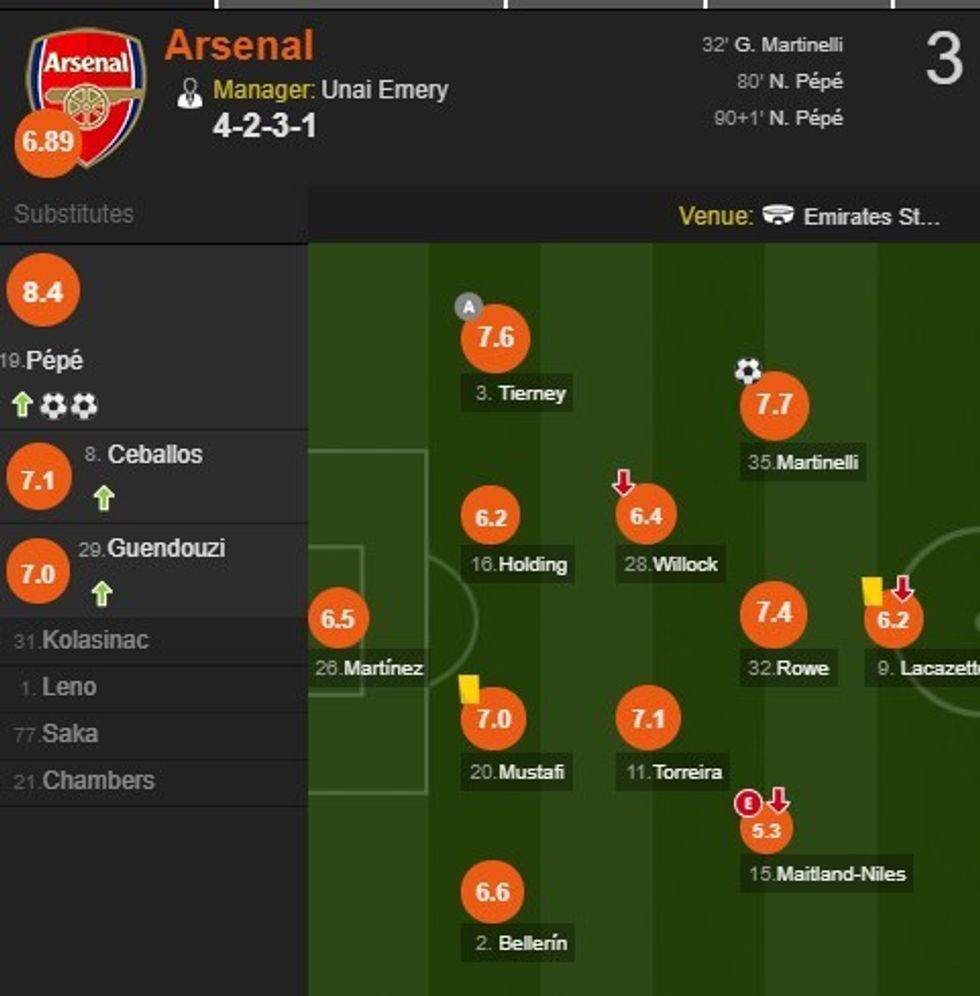Viewport: 980px width, 996px height.
Task: Click the 80' N. Pépé goal entry
Action: [x=790, y=81]
